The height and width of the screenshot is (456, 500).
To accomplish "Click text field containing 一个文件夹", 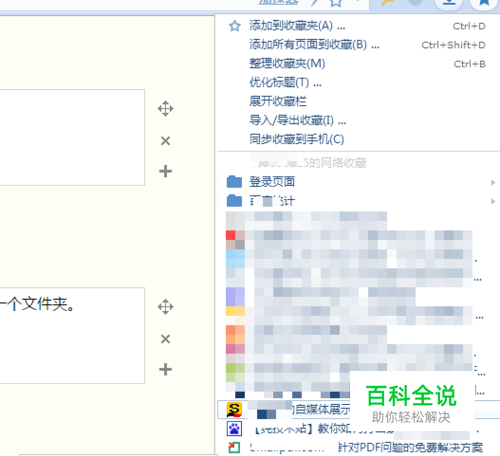I will 72,335.
